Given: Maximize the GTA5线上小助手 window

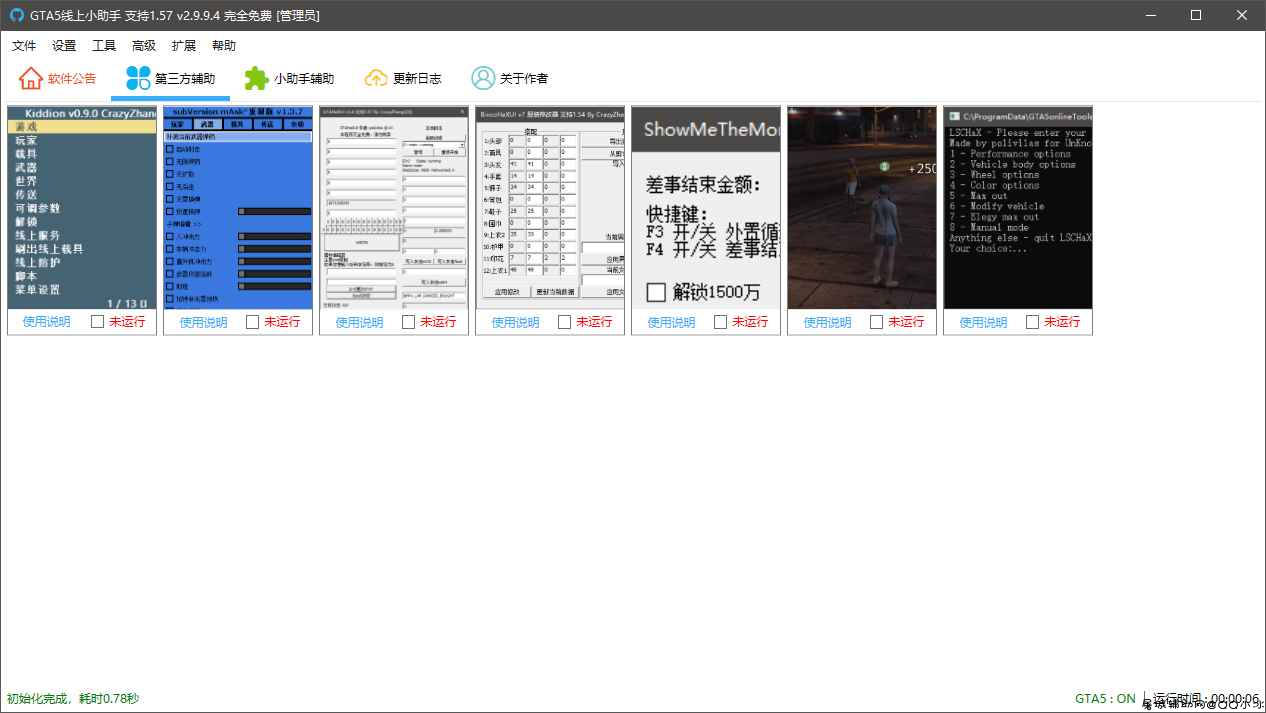Looking at the screenshot, I should (1196, 15).
